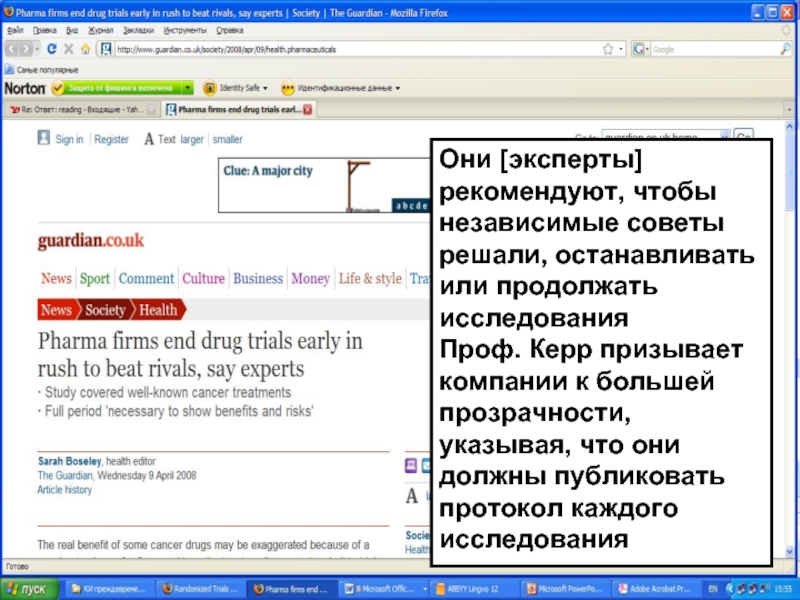
Task: Open the Norton phishing protection dropdown
Action: click(x=188, y=88)
